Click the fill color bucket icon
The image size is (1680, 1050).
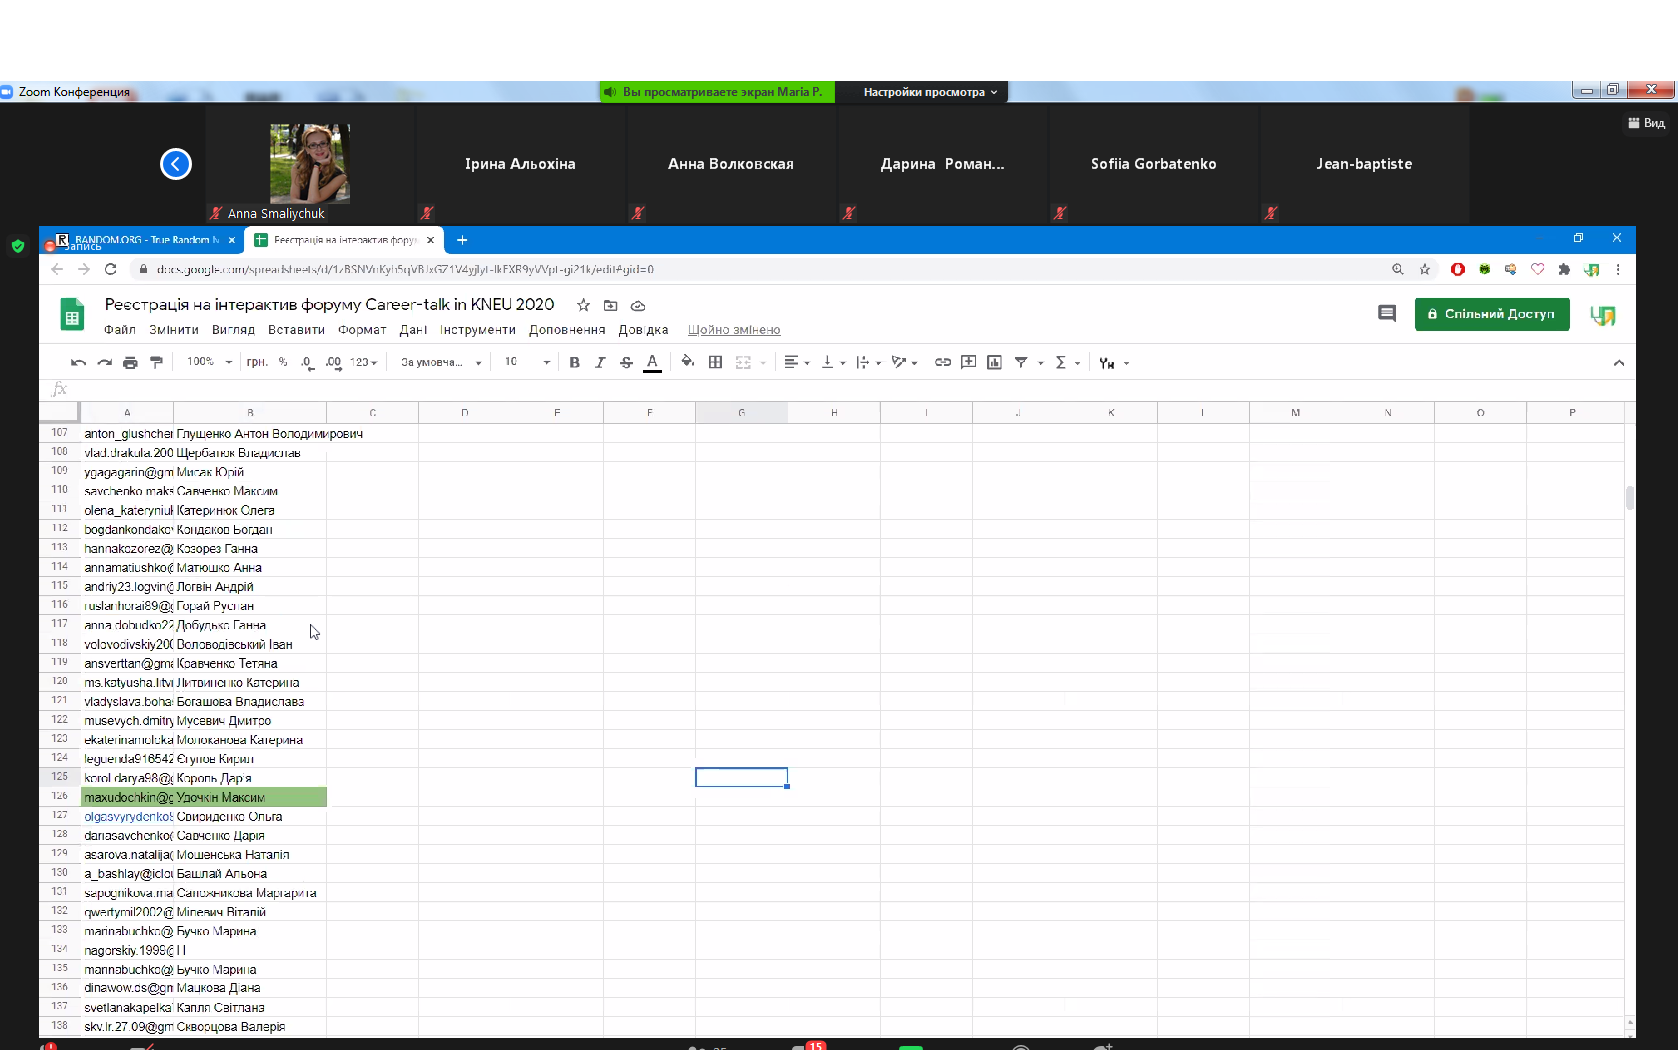pyautogui.click(x=687, y=362)
